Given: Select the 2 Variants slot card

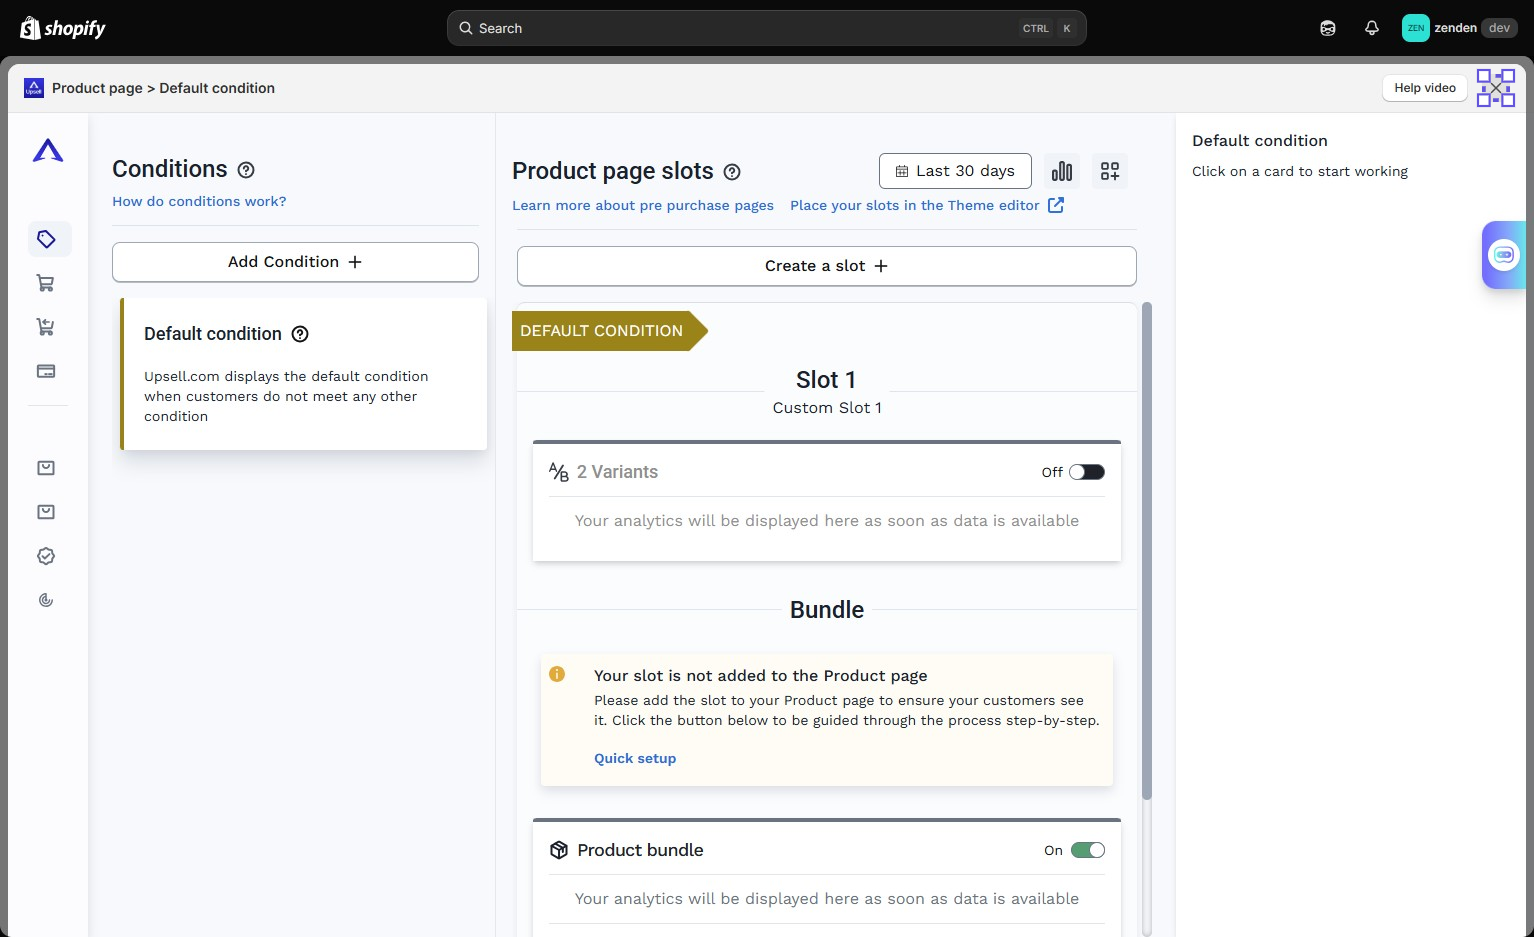Looking at the screenshot, I should [x=827, y=501].
